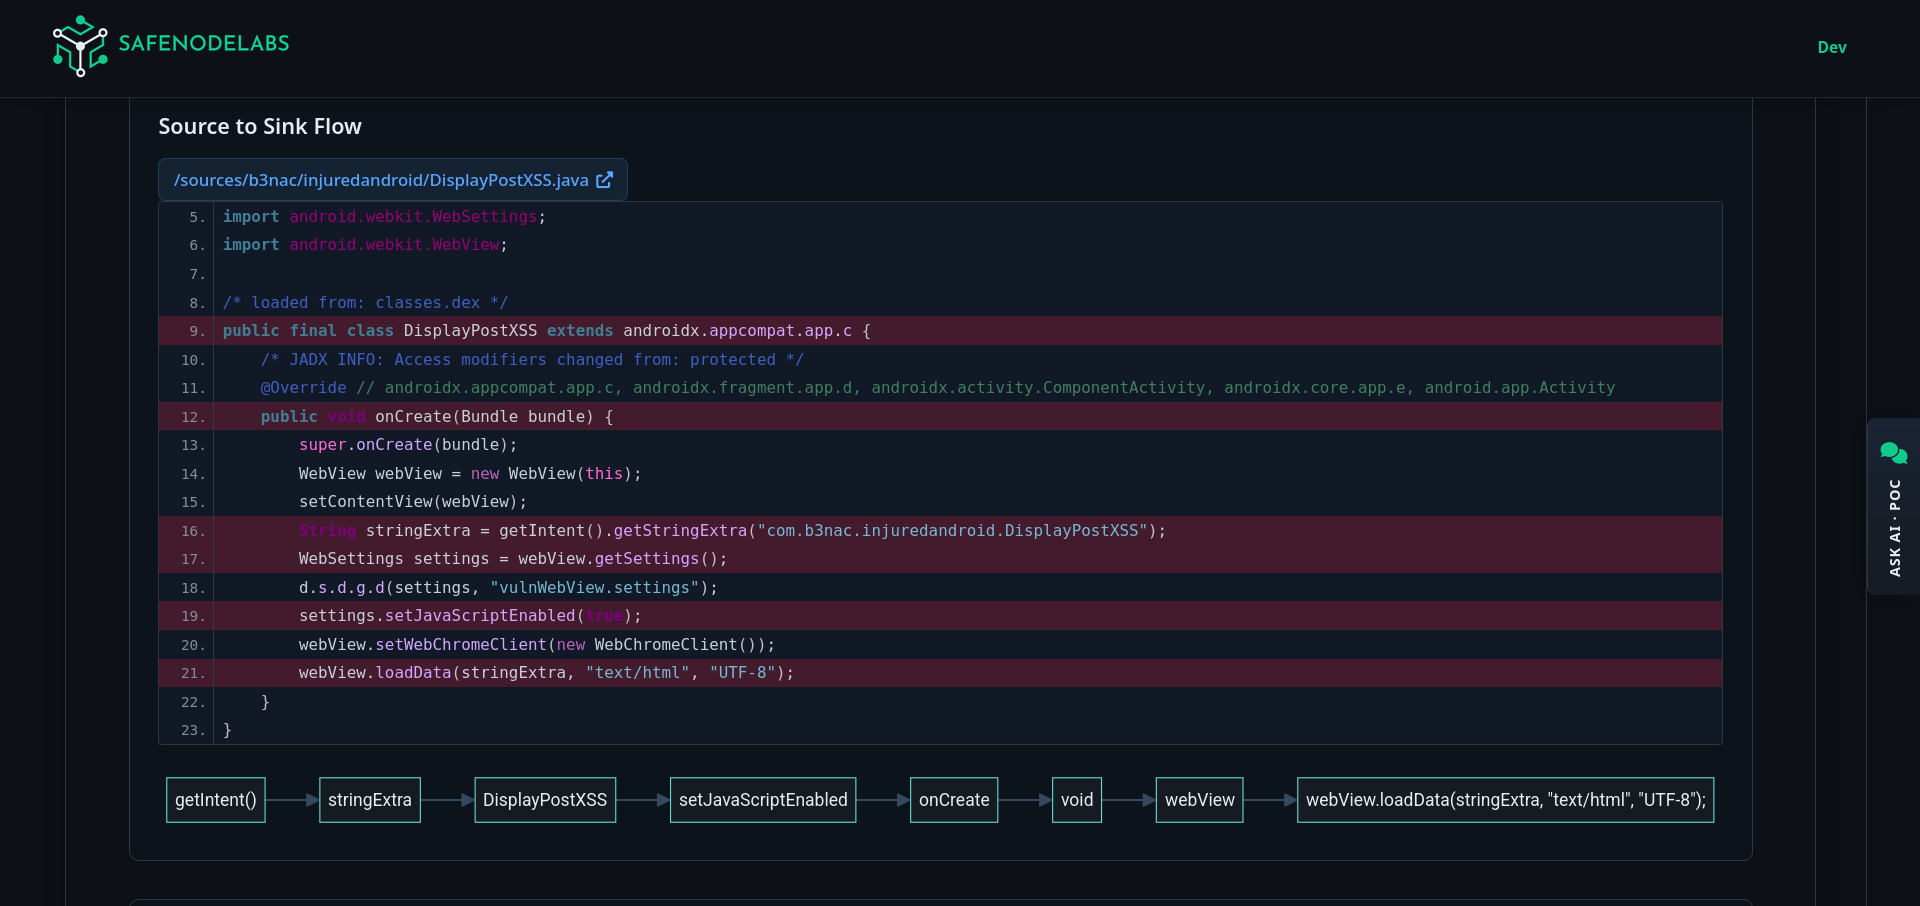Click line 13 super.onCreate(bundle) code
Screen dimensions: 1920x906
coord(408,445)
